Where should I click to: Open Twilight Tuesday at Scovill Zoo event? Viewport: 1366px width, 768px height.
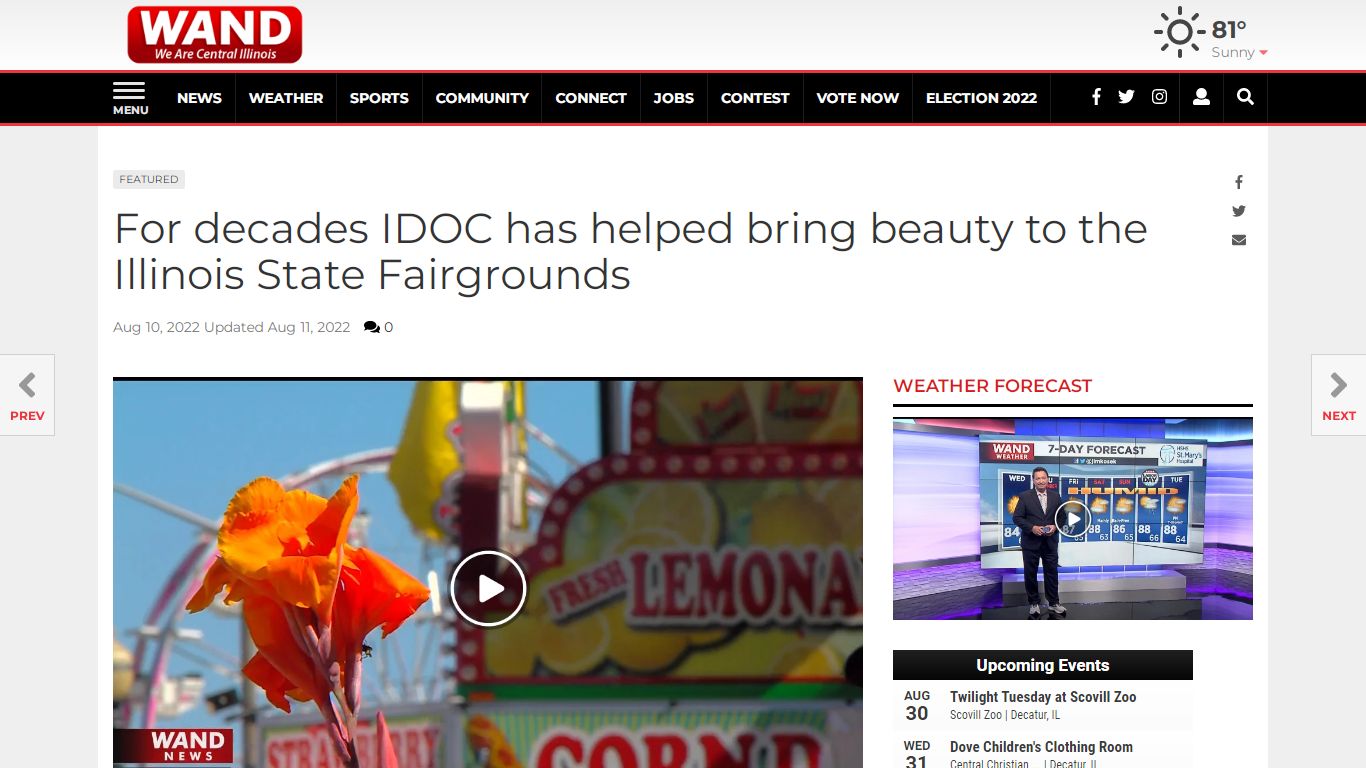pos(1043,697)
